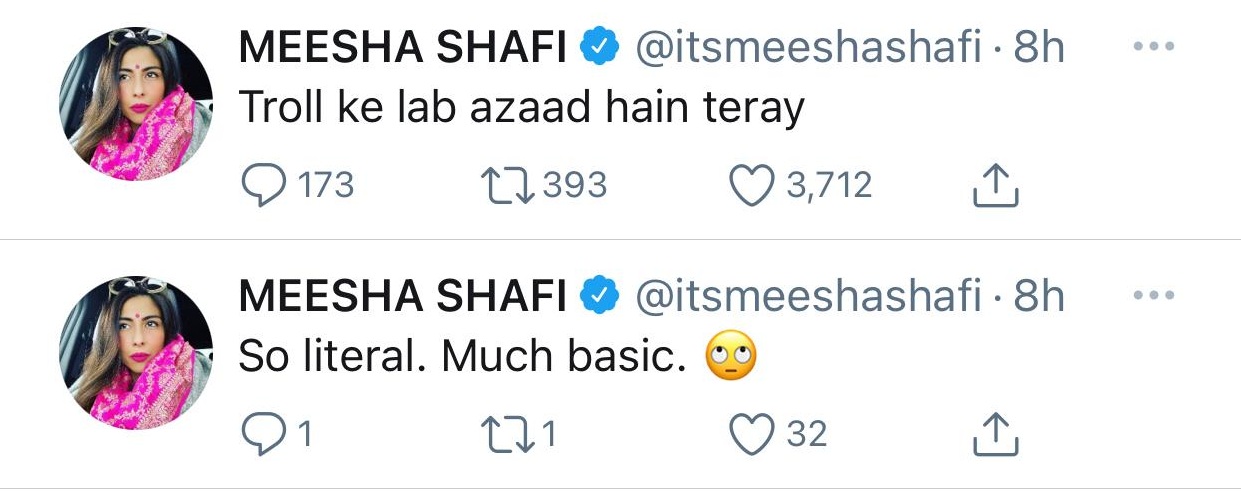Open @itsmeeshashafi handle on first tweet

808,49
